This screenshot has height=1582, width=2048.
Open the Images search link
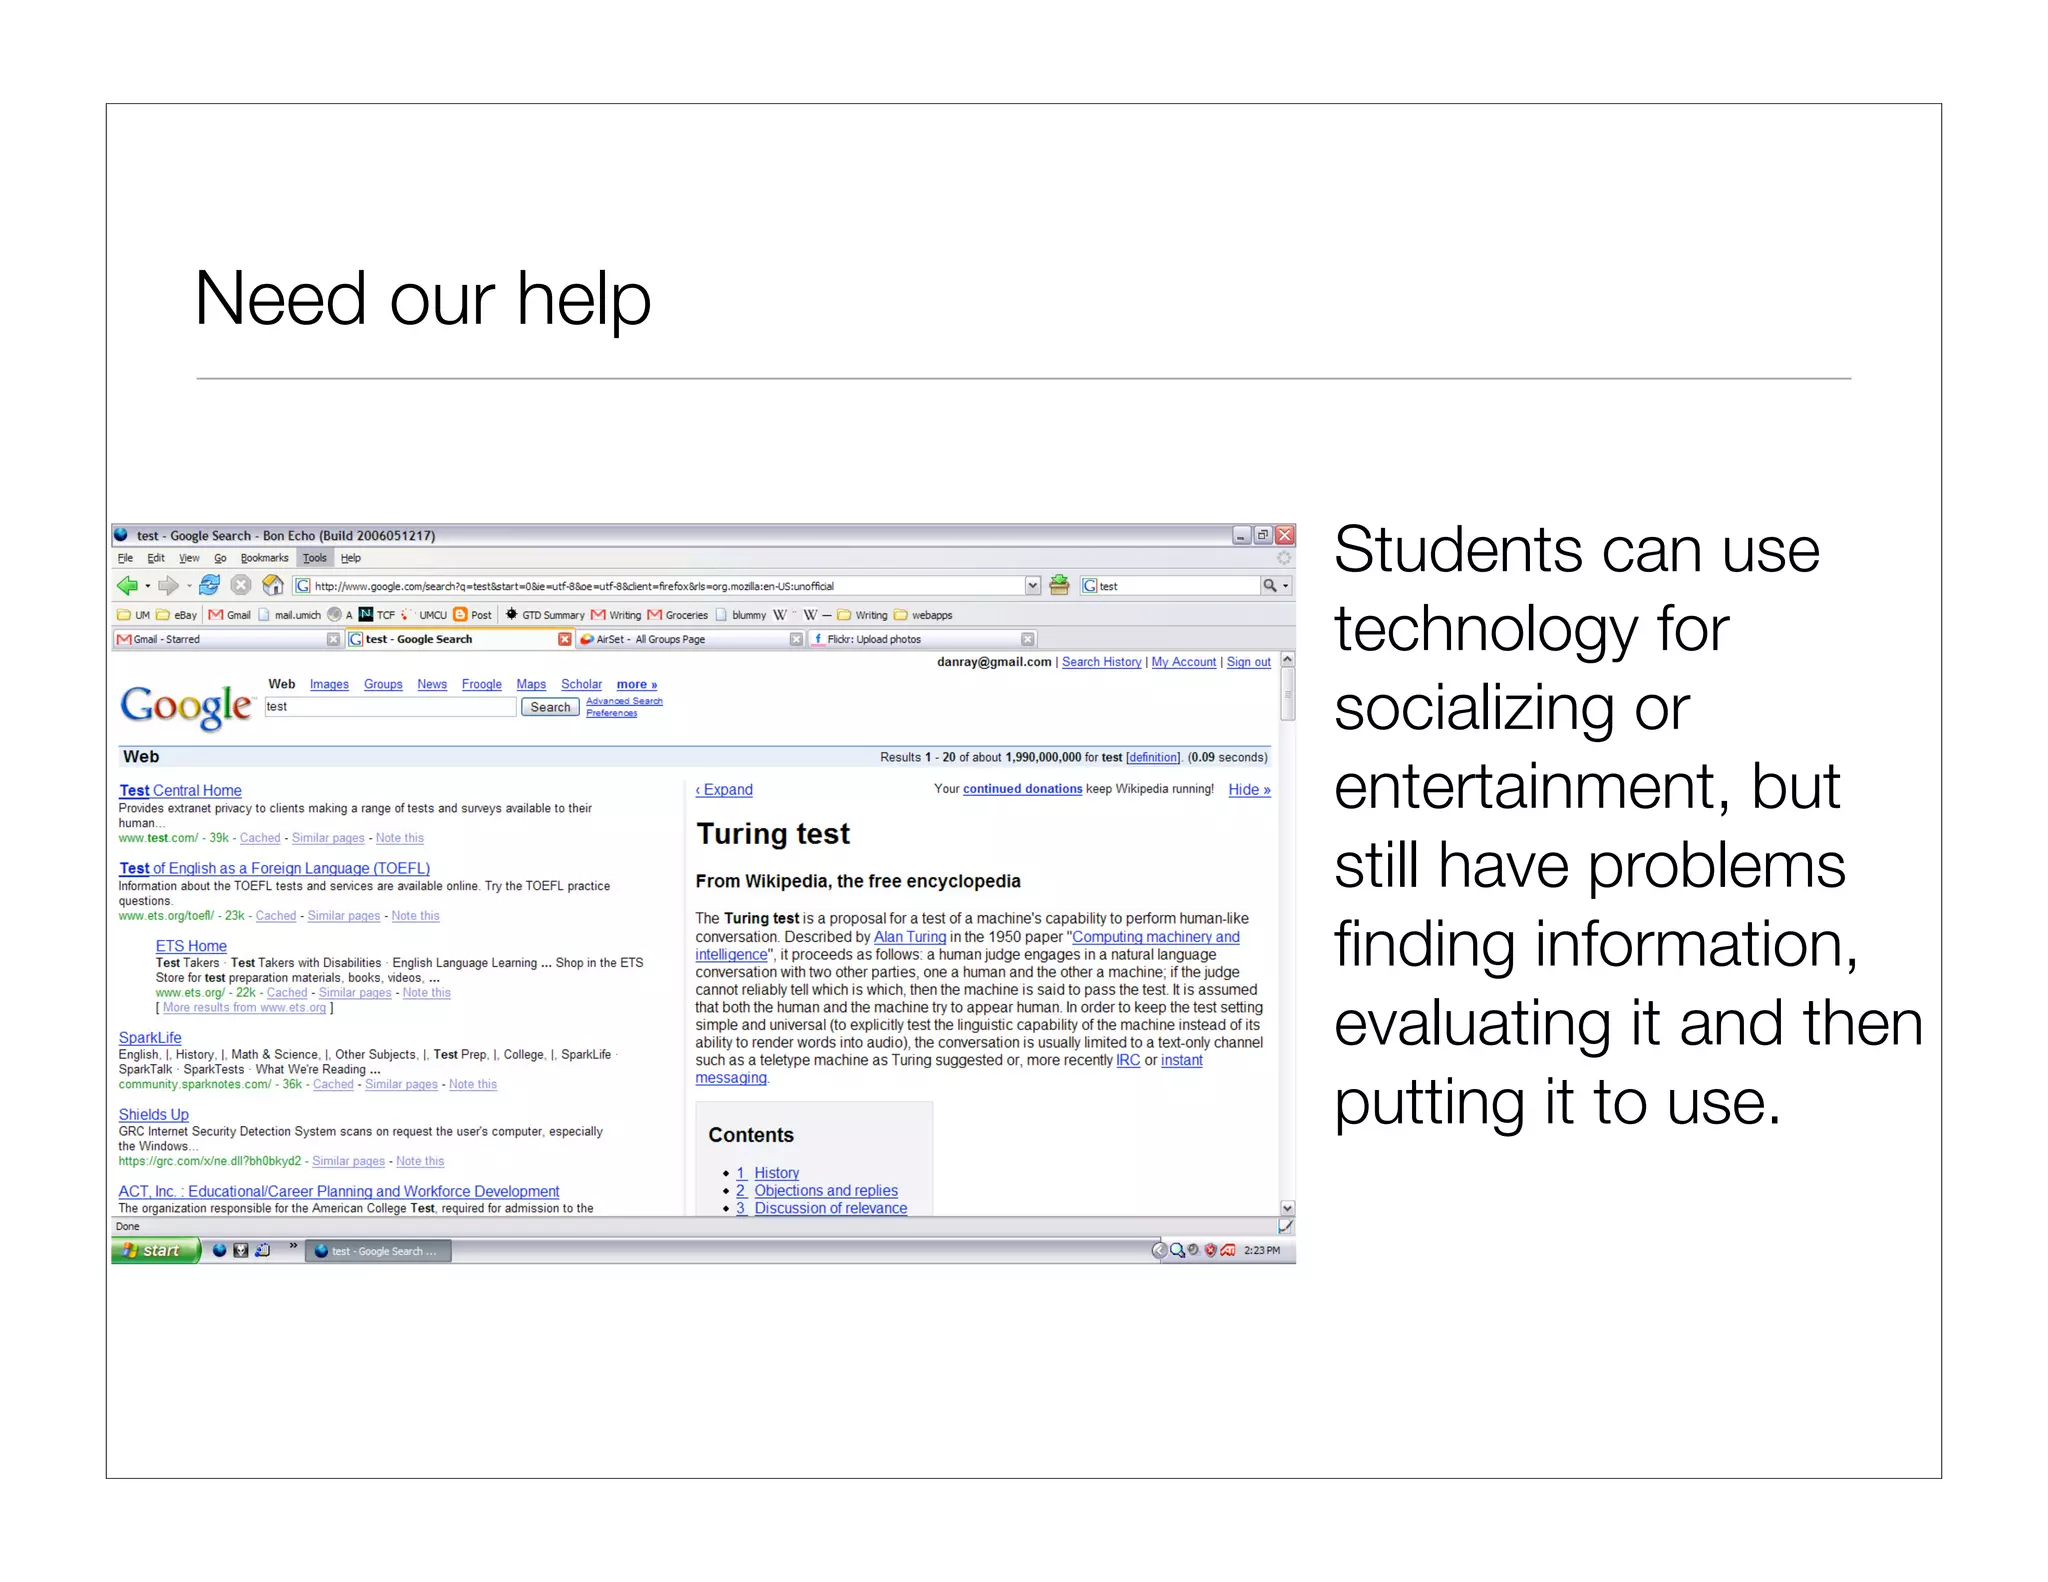click(329, 685)
